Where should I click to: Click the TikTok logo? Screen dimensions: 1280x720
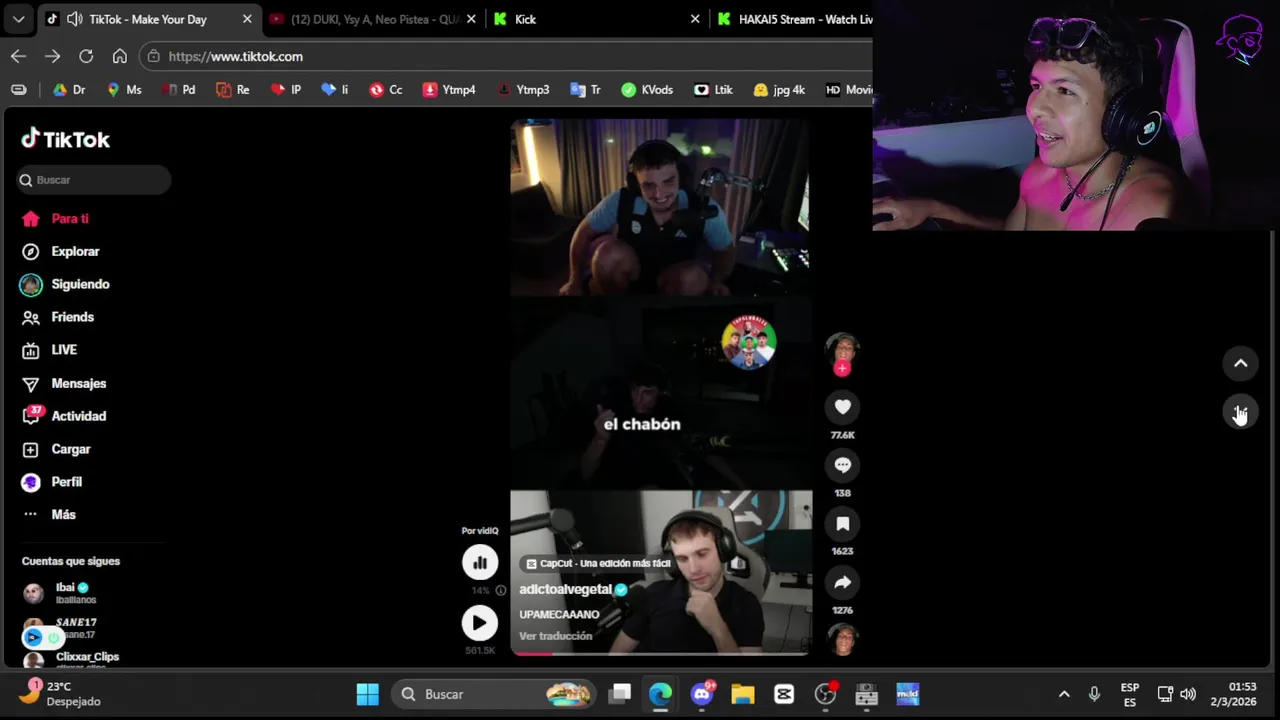(66, 139)
